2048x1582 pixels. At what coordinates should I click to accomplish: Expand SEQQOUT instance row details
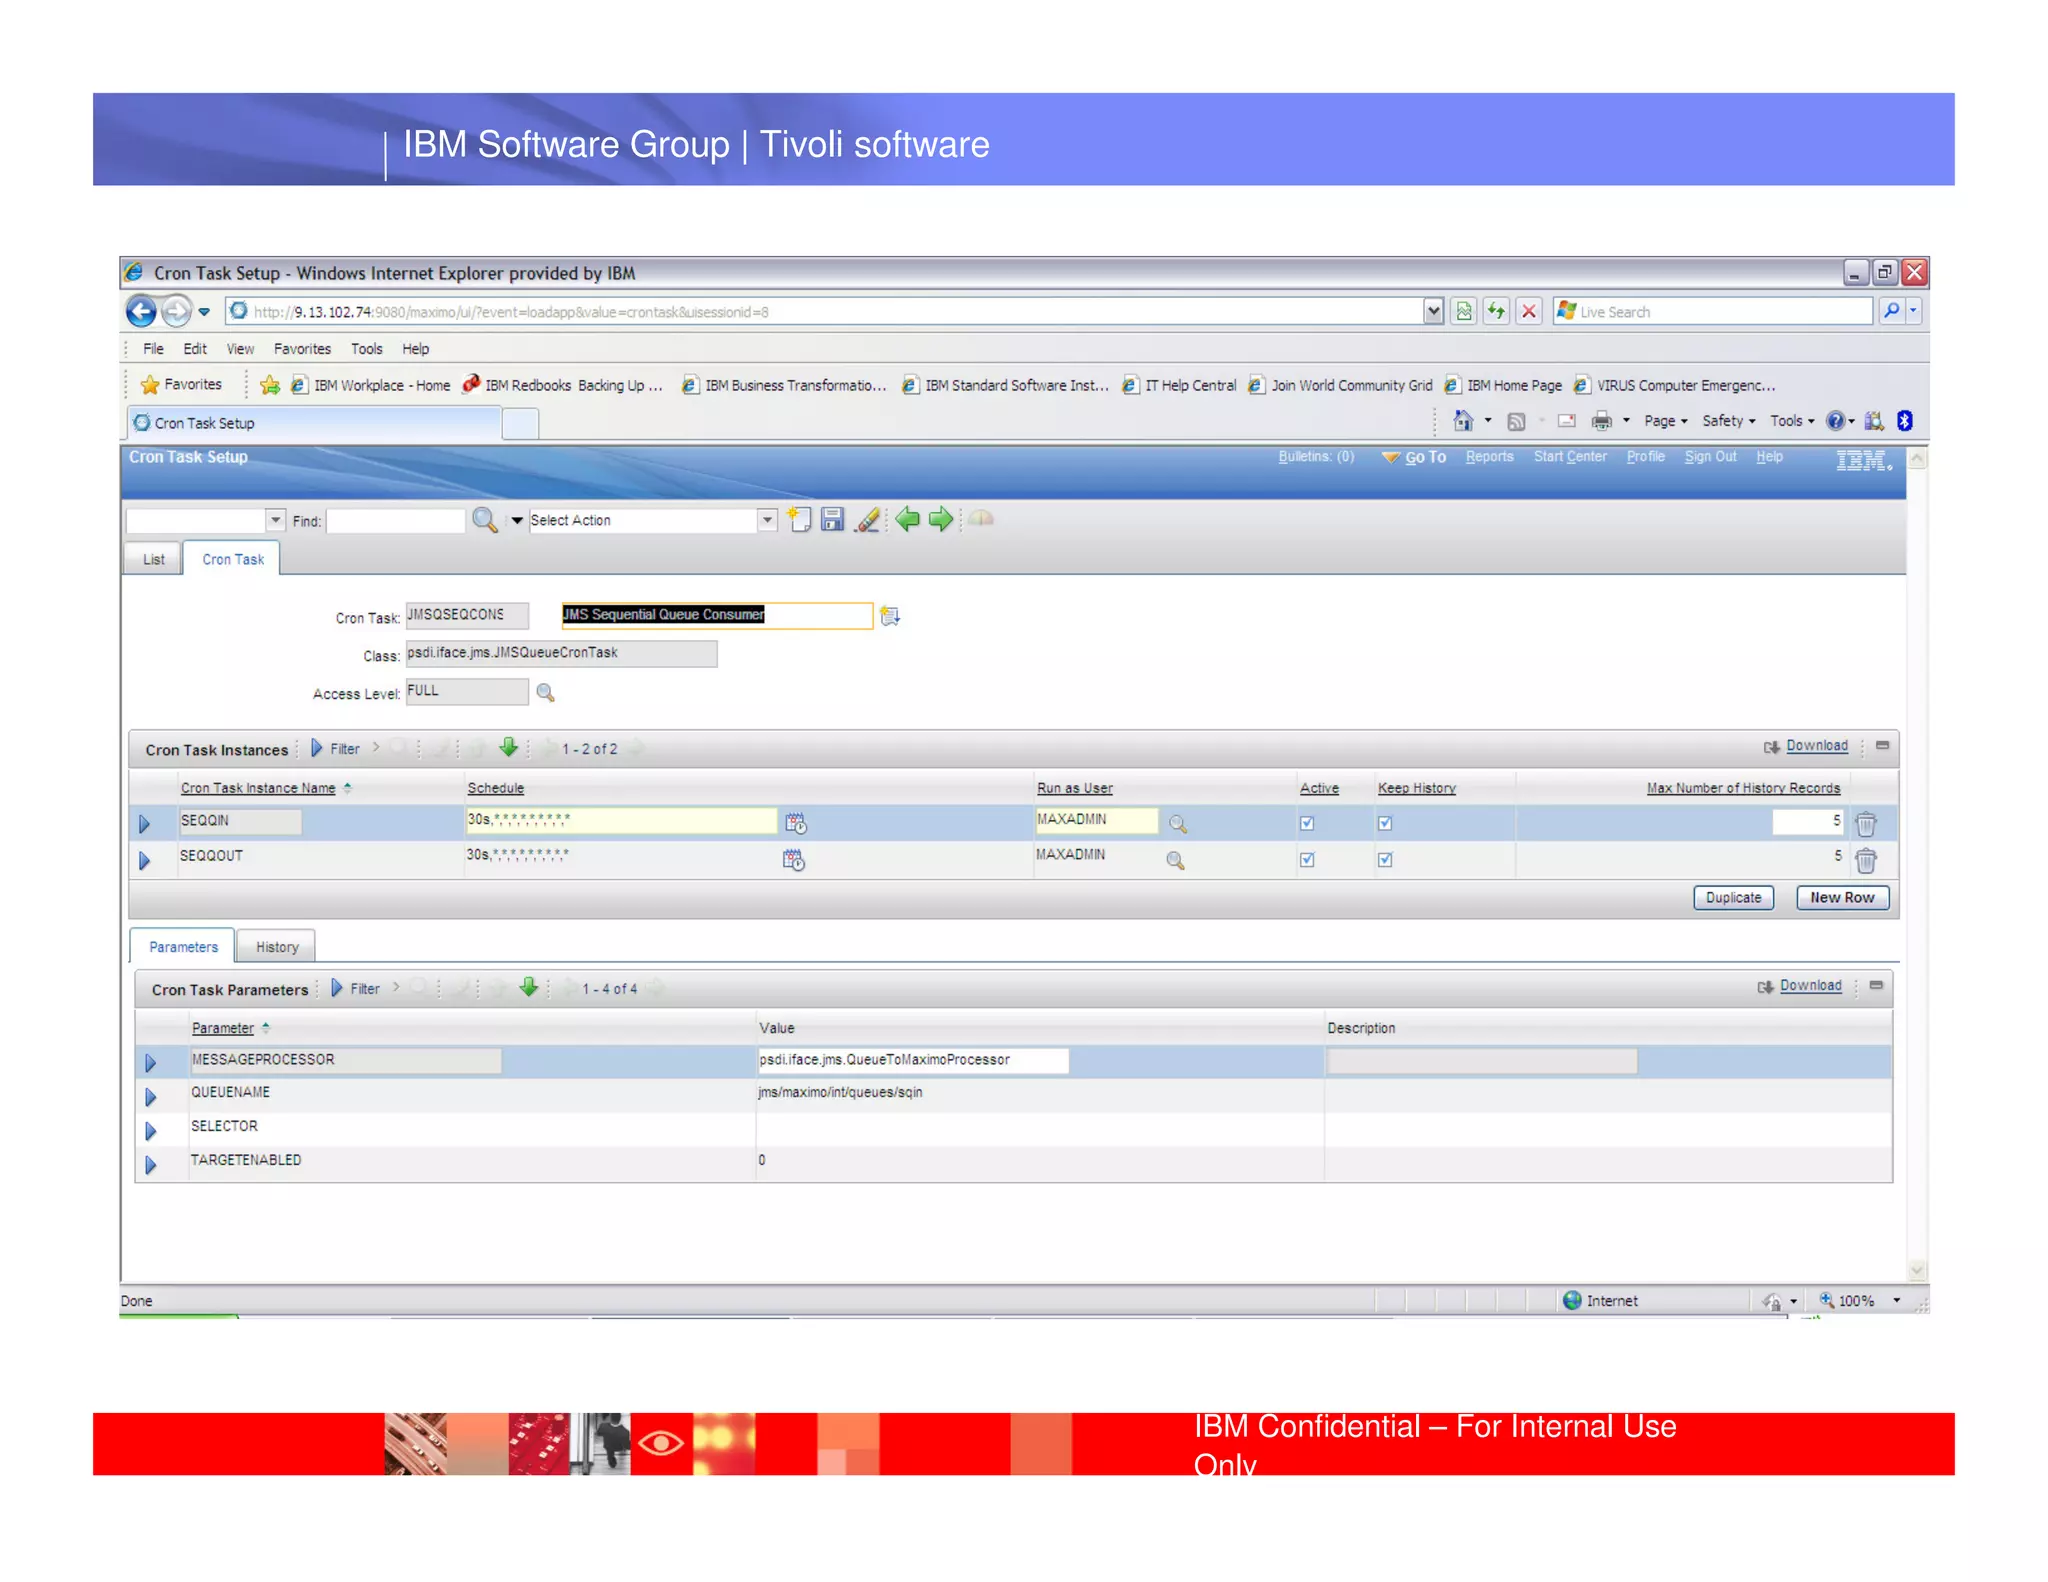(144, 860)
